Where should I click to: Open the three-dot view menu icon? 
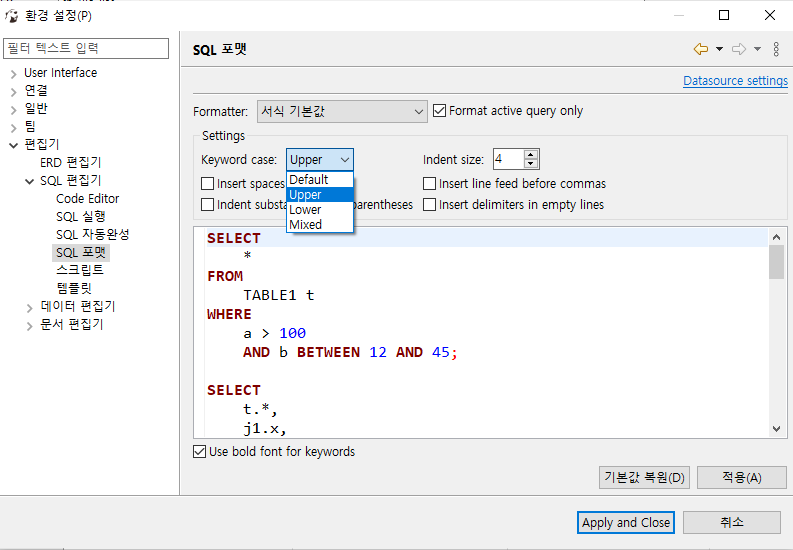pyautogui.click(x=776, y=49)
